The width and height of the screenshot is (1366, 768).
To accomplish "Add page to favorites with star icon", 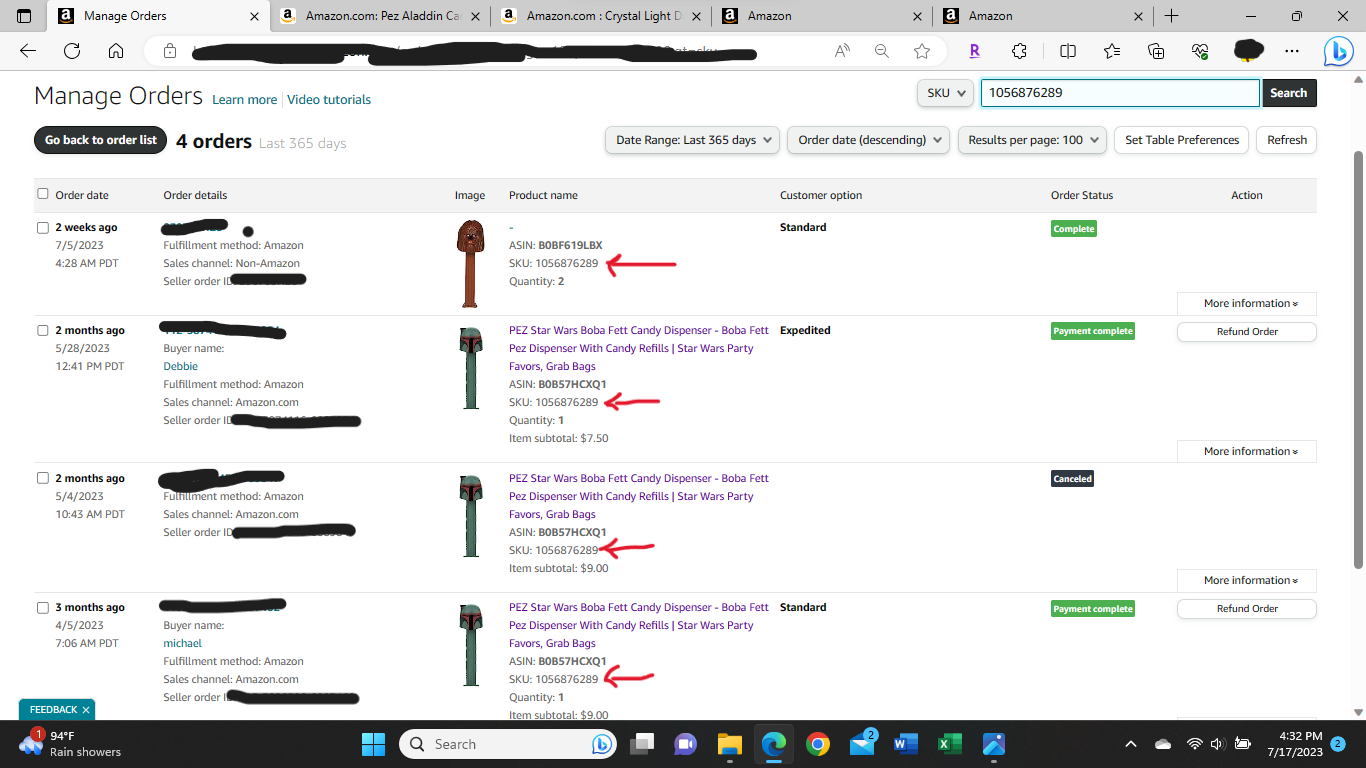I will [x=922, y=51].
